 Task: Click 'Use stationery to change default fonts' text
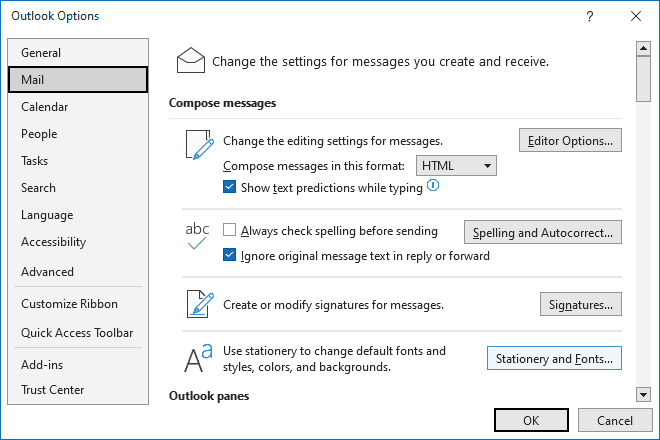334,359
